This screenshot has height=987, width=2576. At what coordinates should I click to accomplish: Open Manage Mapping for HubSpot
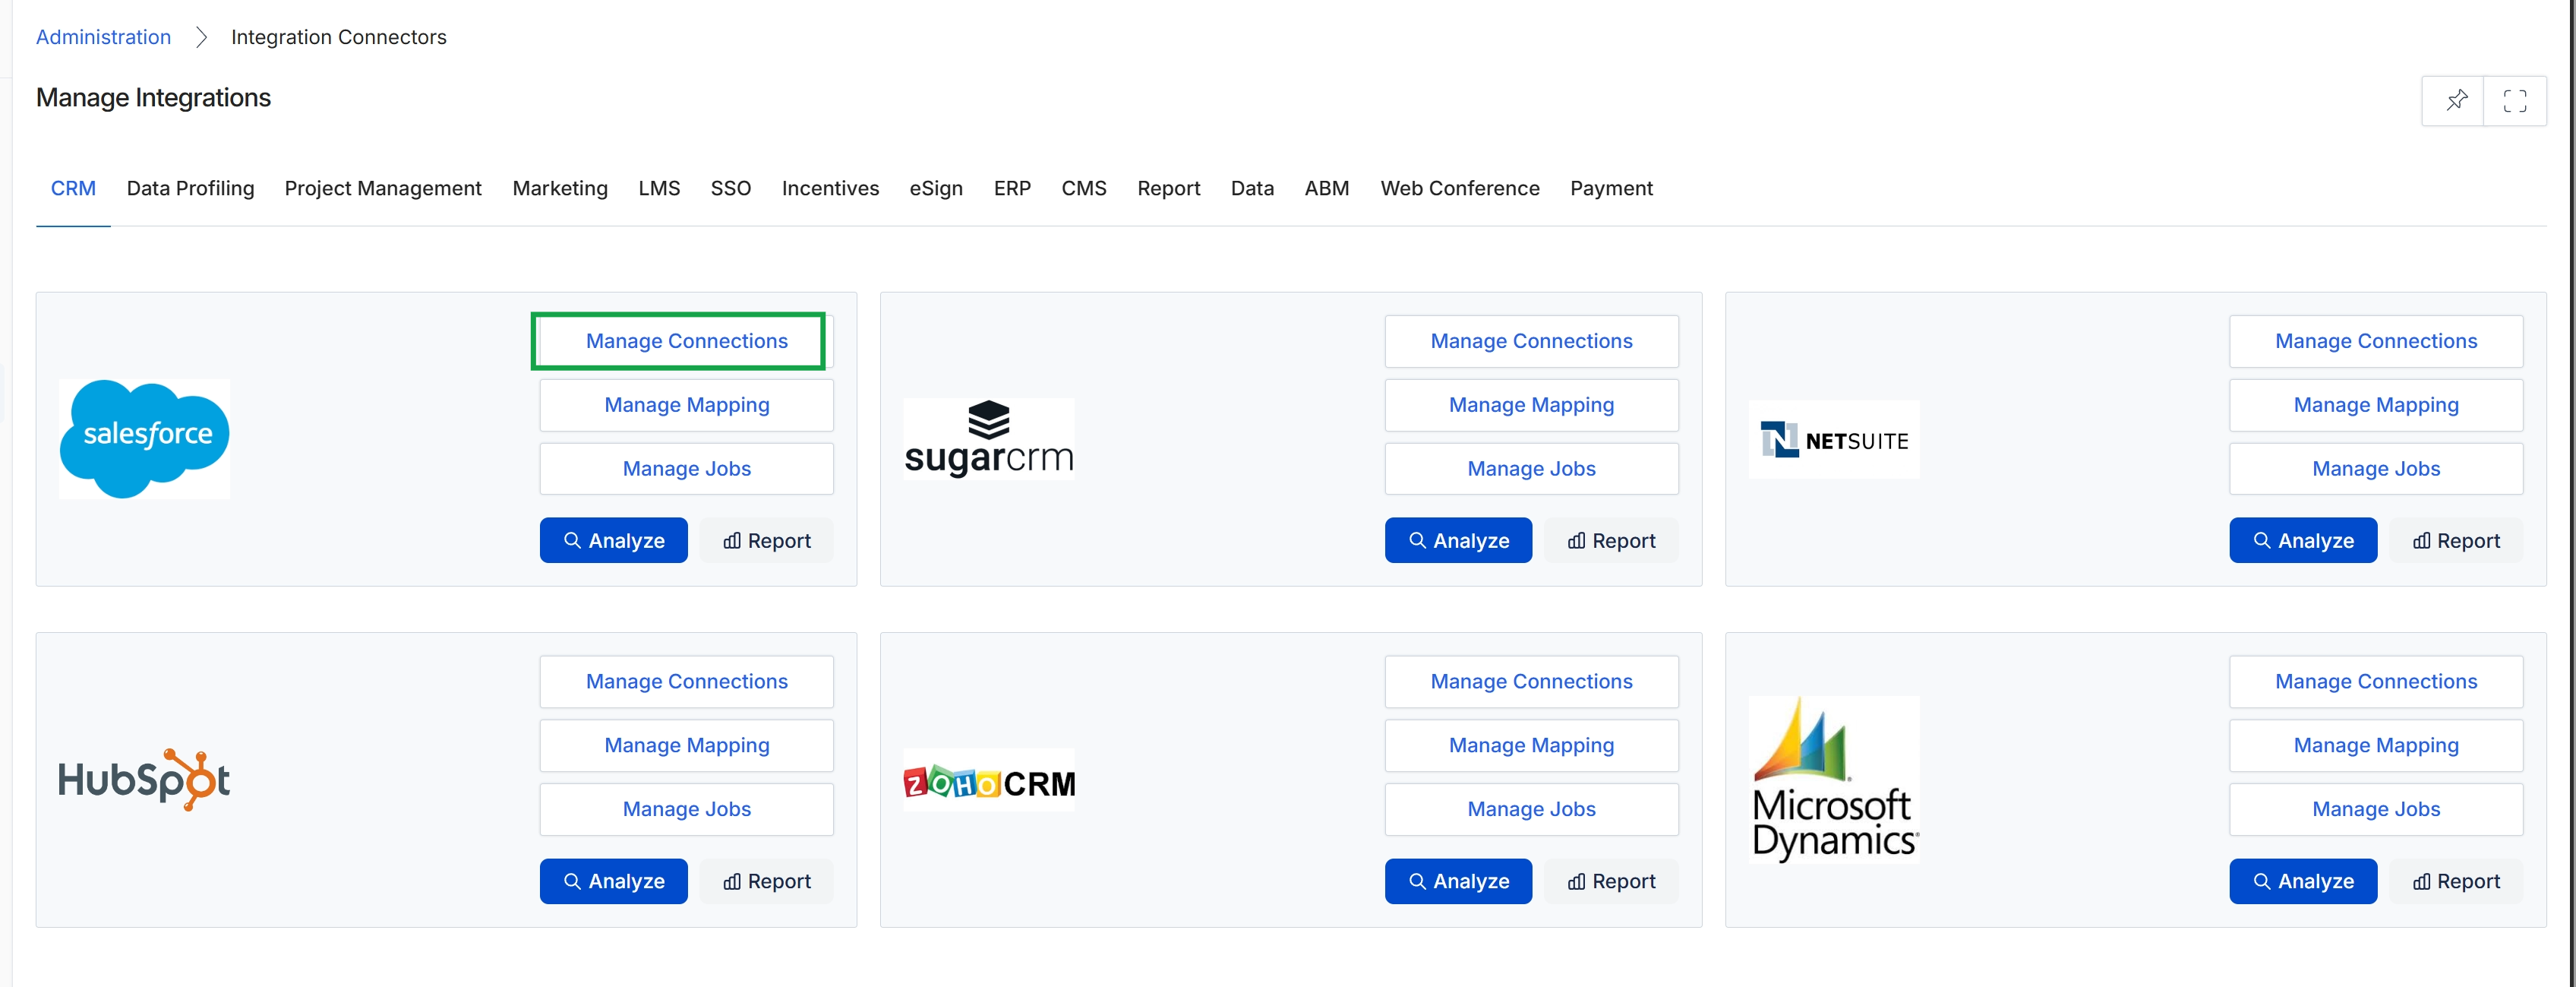[x=686, y=746]
